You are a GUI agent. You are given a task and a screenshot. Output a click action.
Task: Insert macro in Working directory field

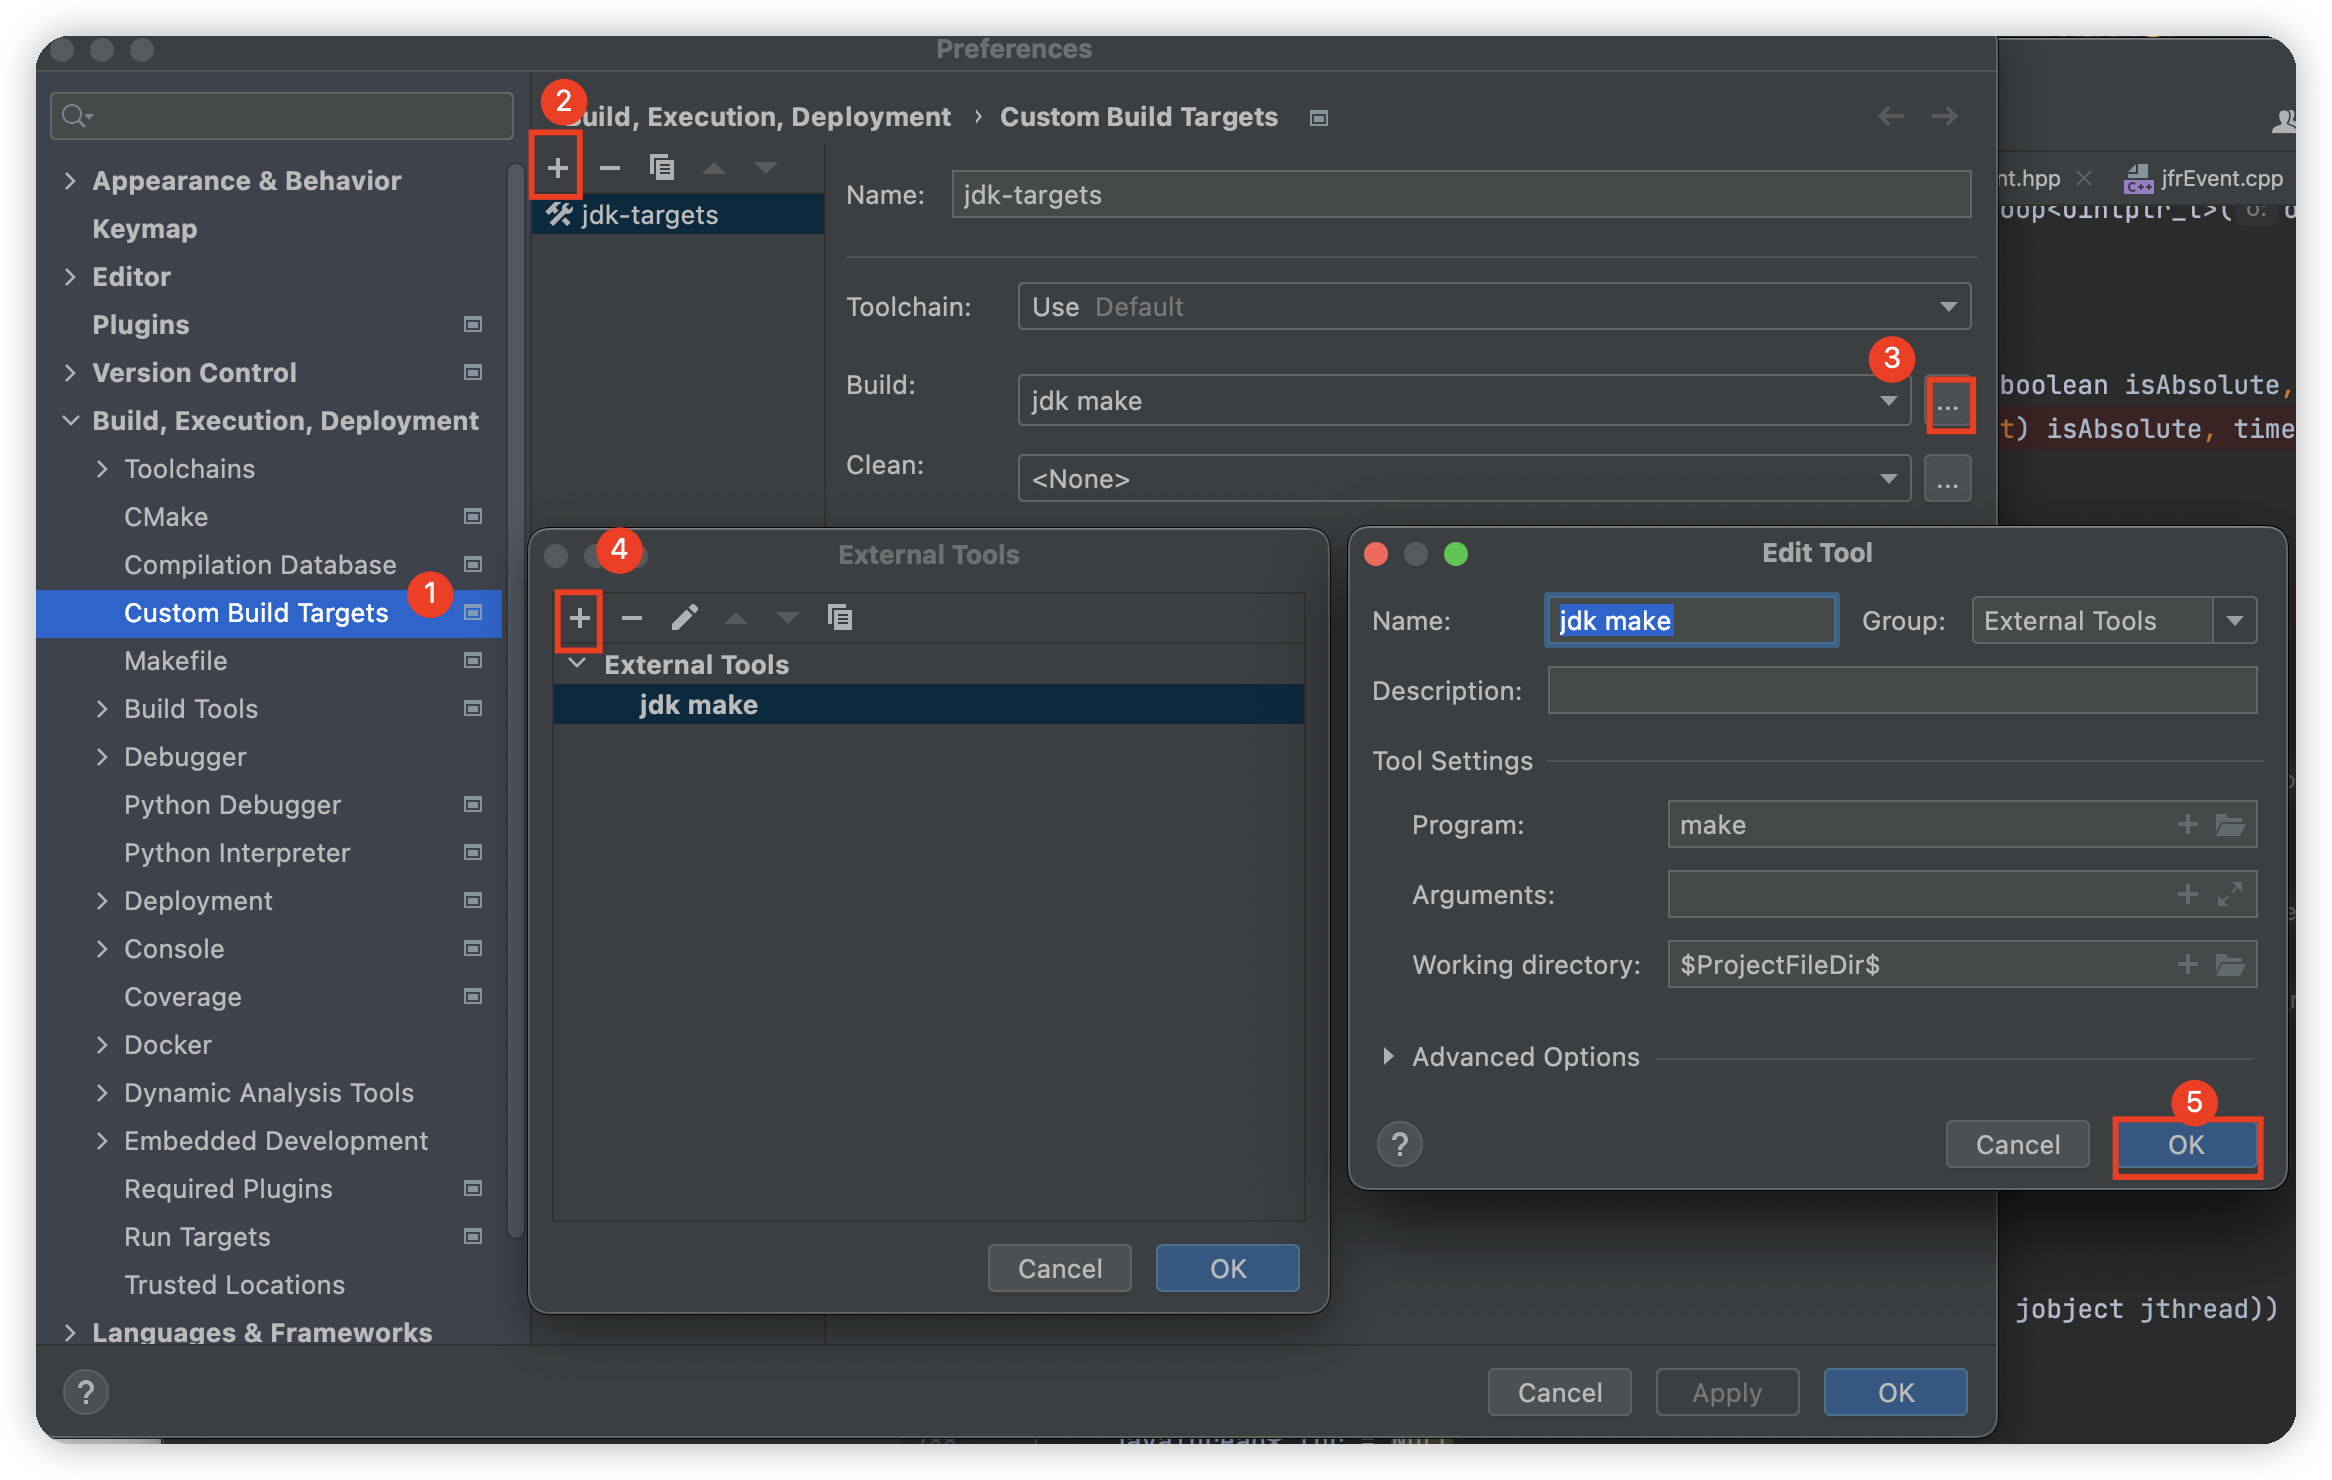(x=2188, y=965)
